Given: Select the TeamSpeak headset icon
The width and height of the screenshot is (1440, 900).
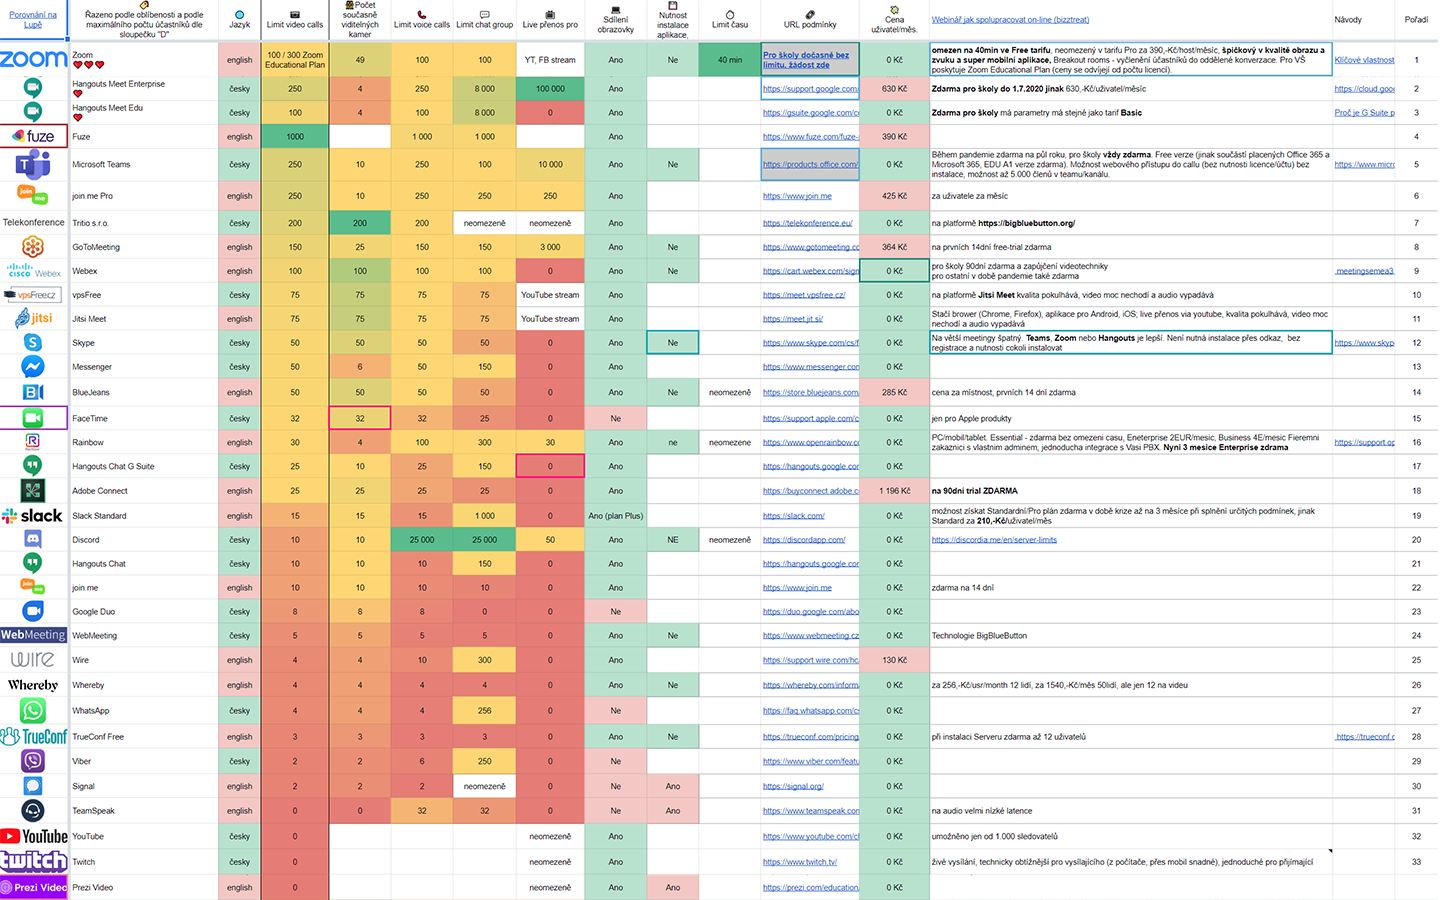Looking at the screenshot, I should 33,811.
